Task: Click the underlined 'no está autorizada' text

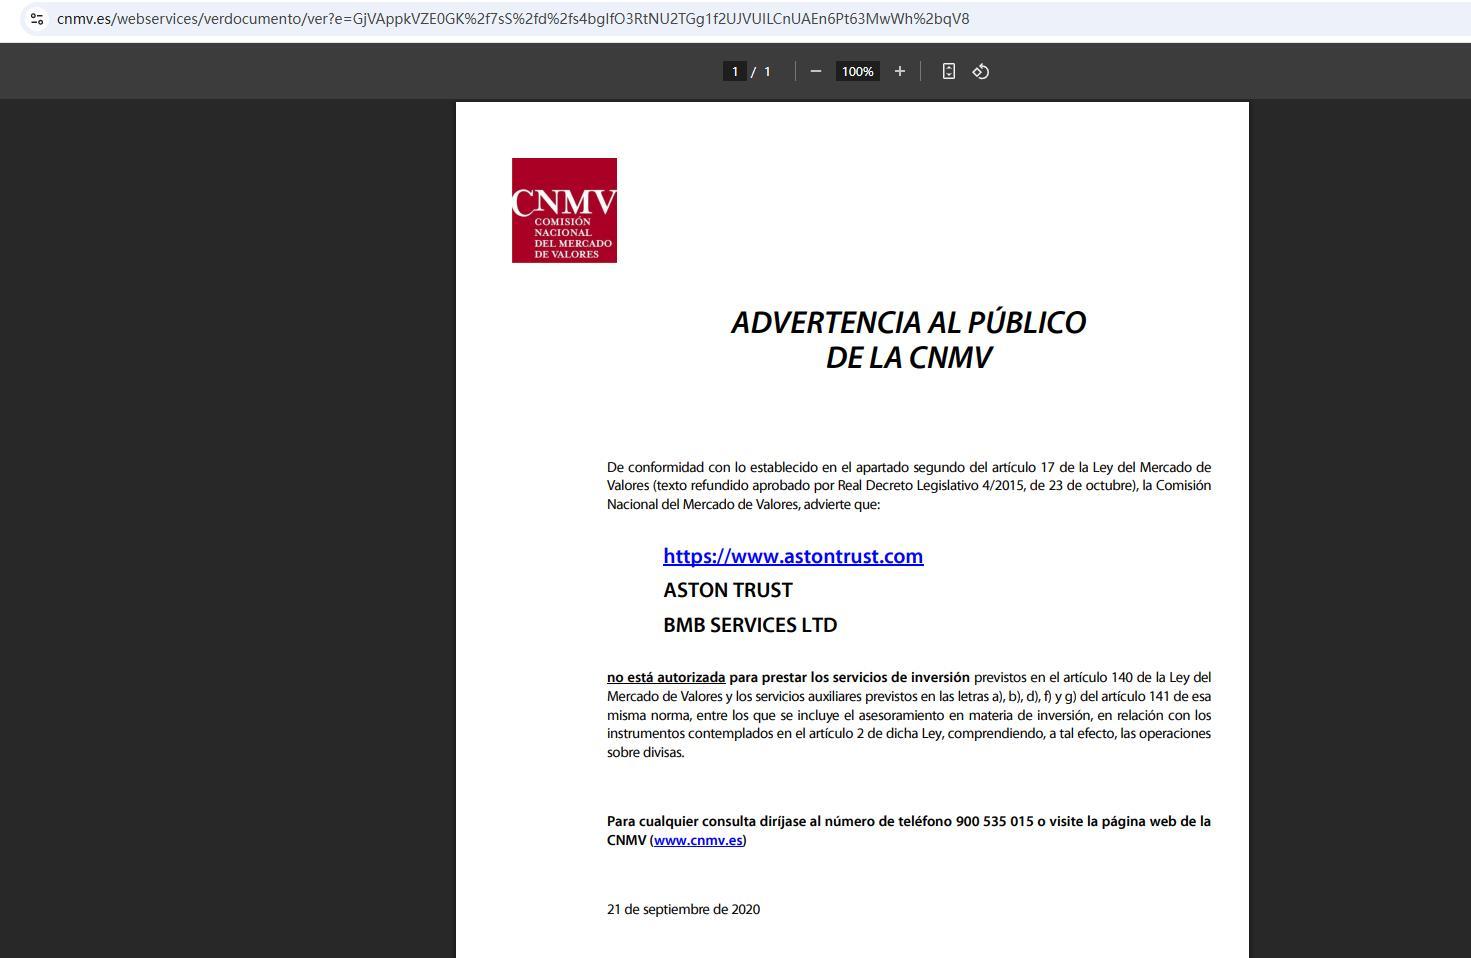Action: pyautogui.click(x=665, y=678)
